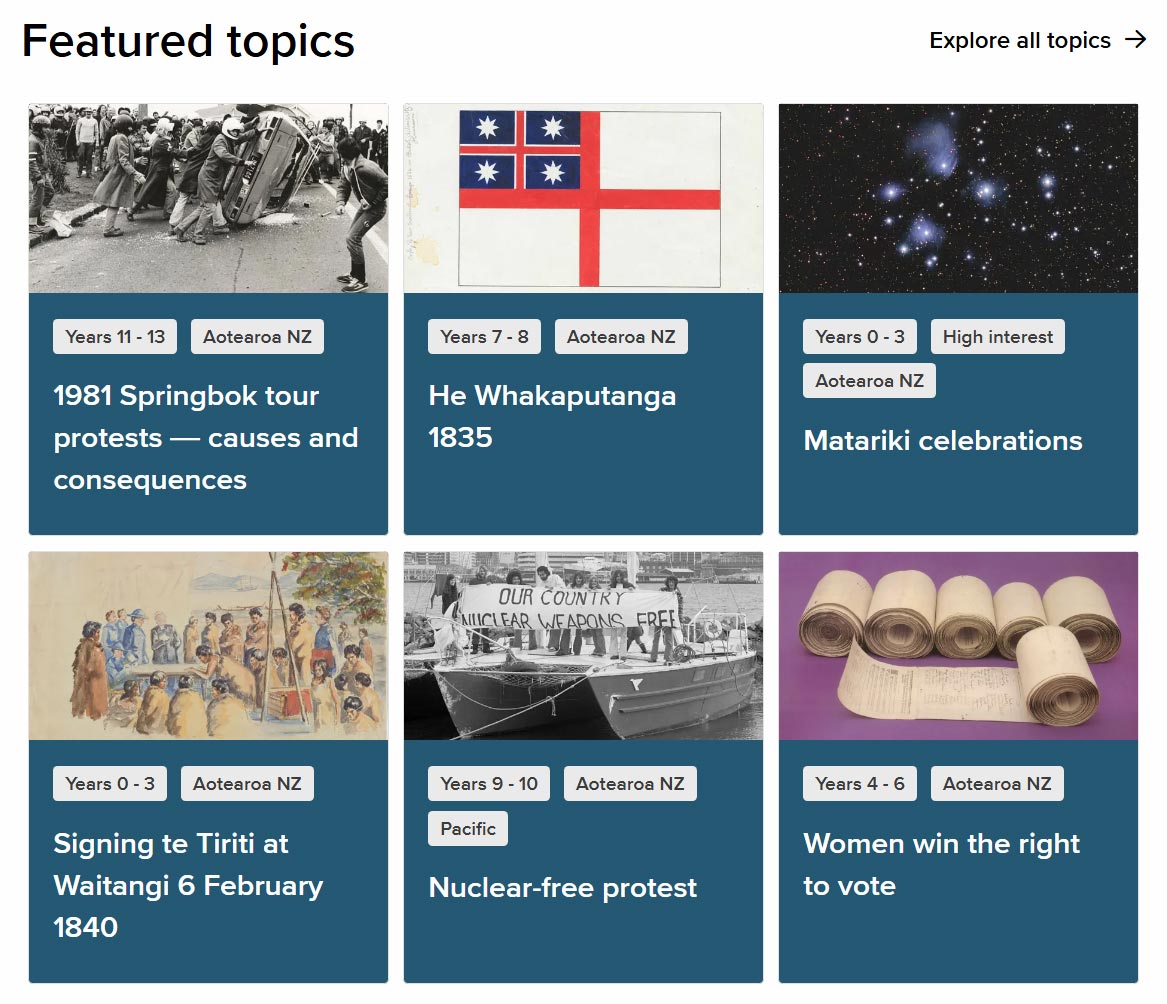
Task: Open the Springbok tour protest photo
Action: click(208, 198)
